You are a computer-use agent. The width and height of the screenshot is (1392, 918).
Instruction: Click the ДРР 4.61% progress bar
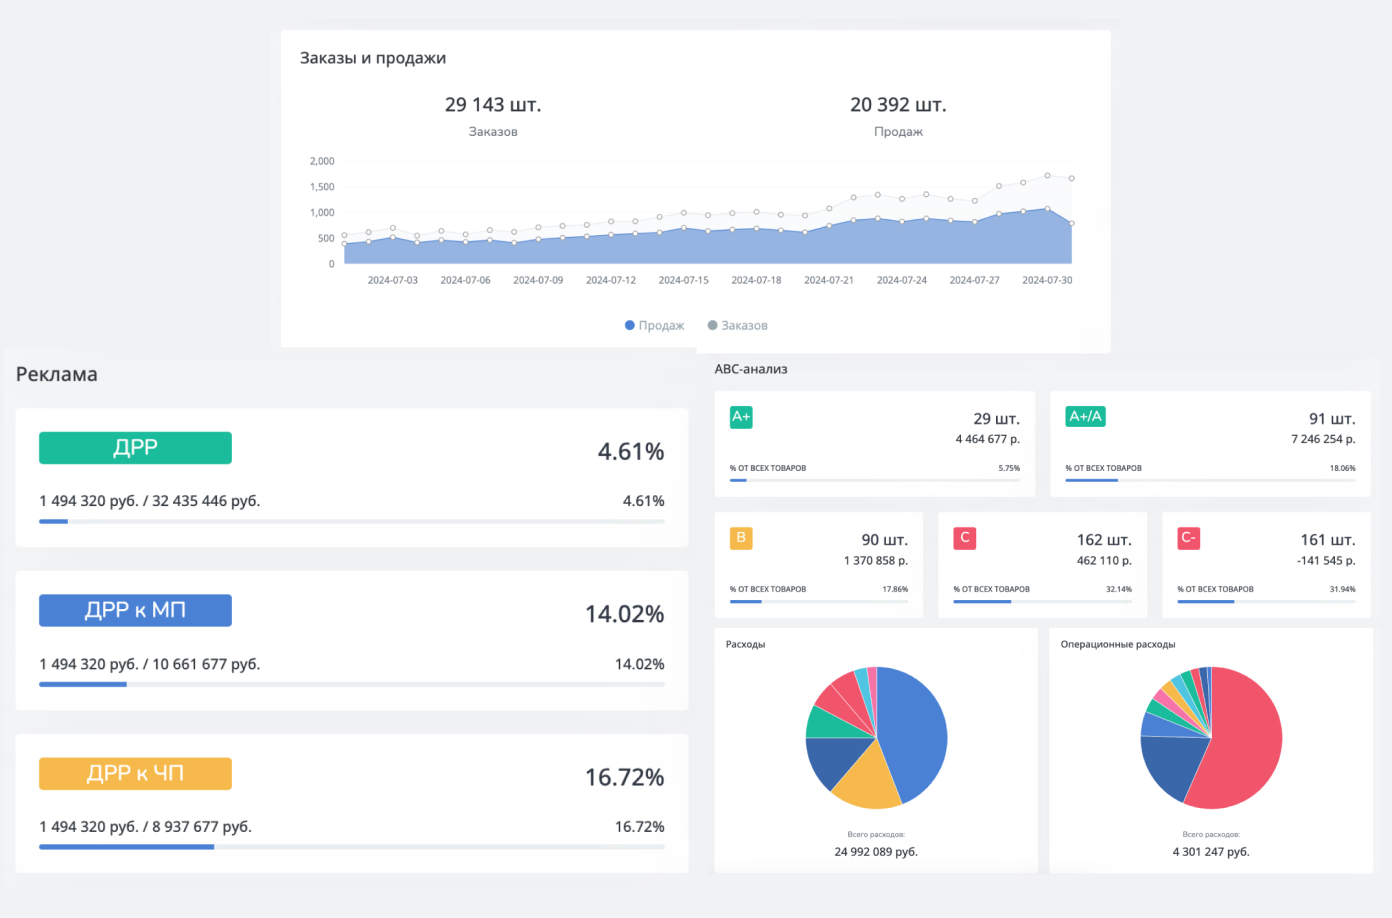pos(351,521)
